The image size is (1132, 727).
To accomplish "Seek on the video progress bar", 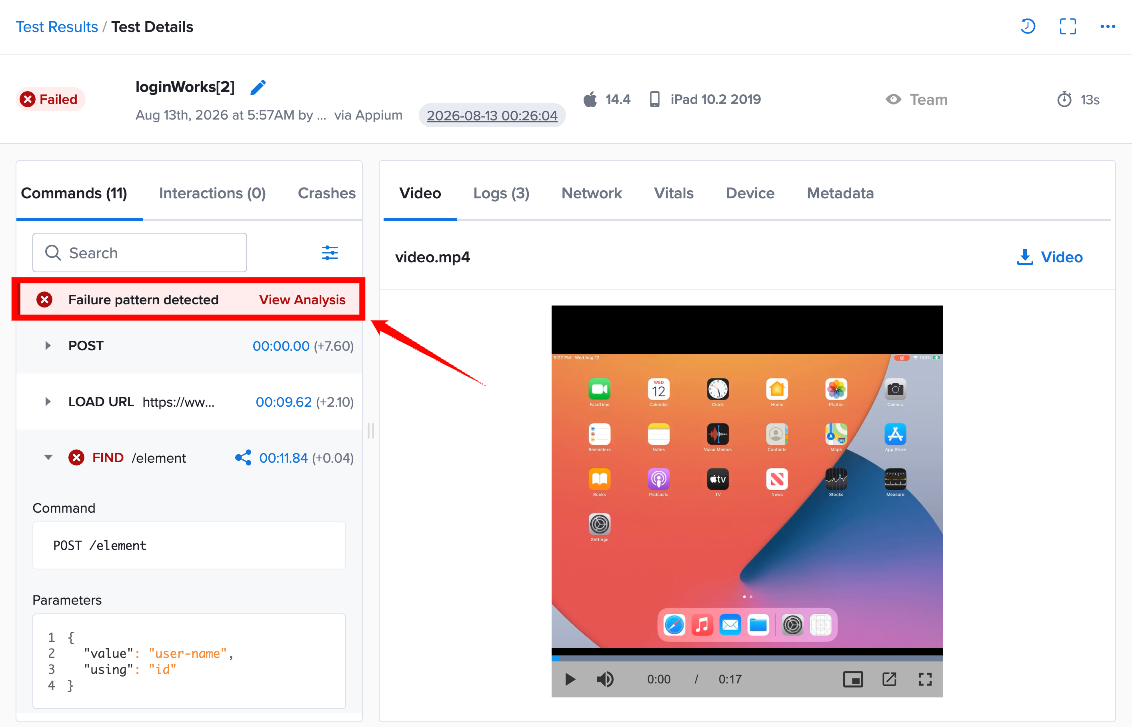I will pyautogui.click(x=747, y=658).
